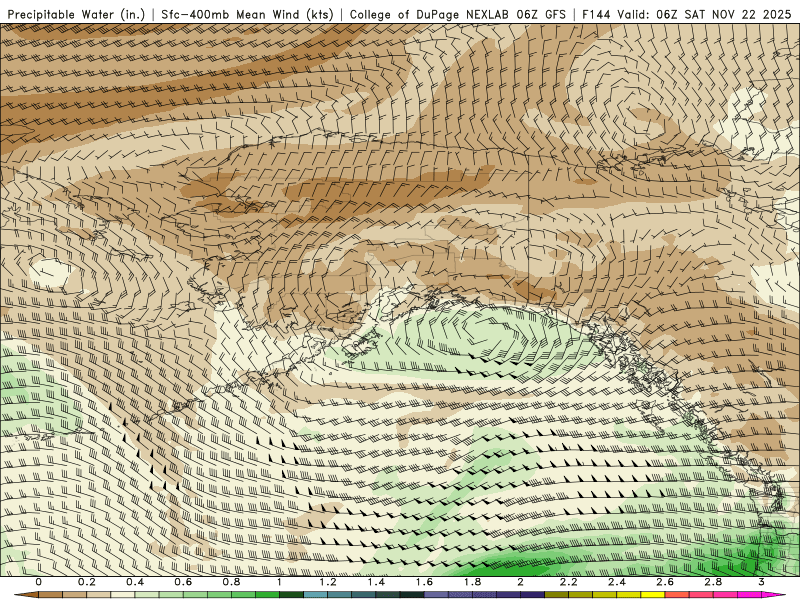The height and width of the screenshot is (600, 800).
Task: Click the '0.6' color scale label
Action: pyautogui.click(x=183, y=582)
